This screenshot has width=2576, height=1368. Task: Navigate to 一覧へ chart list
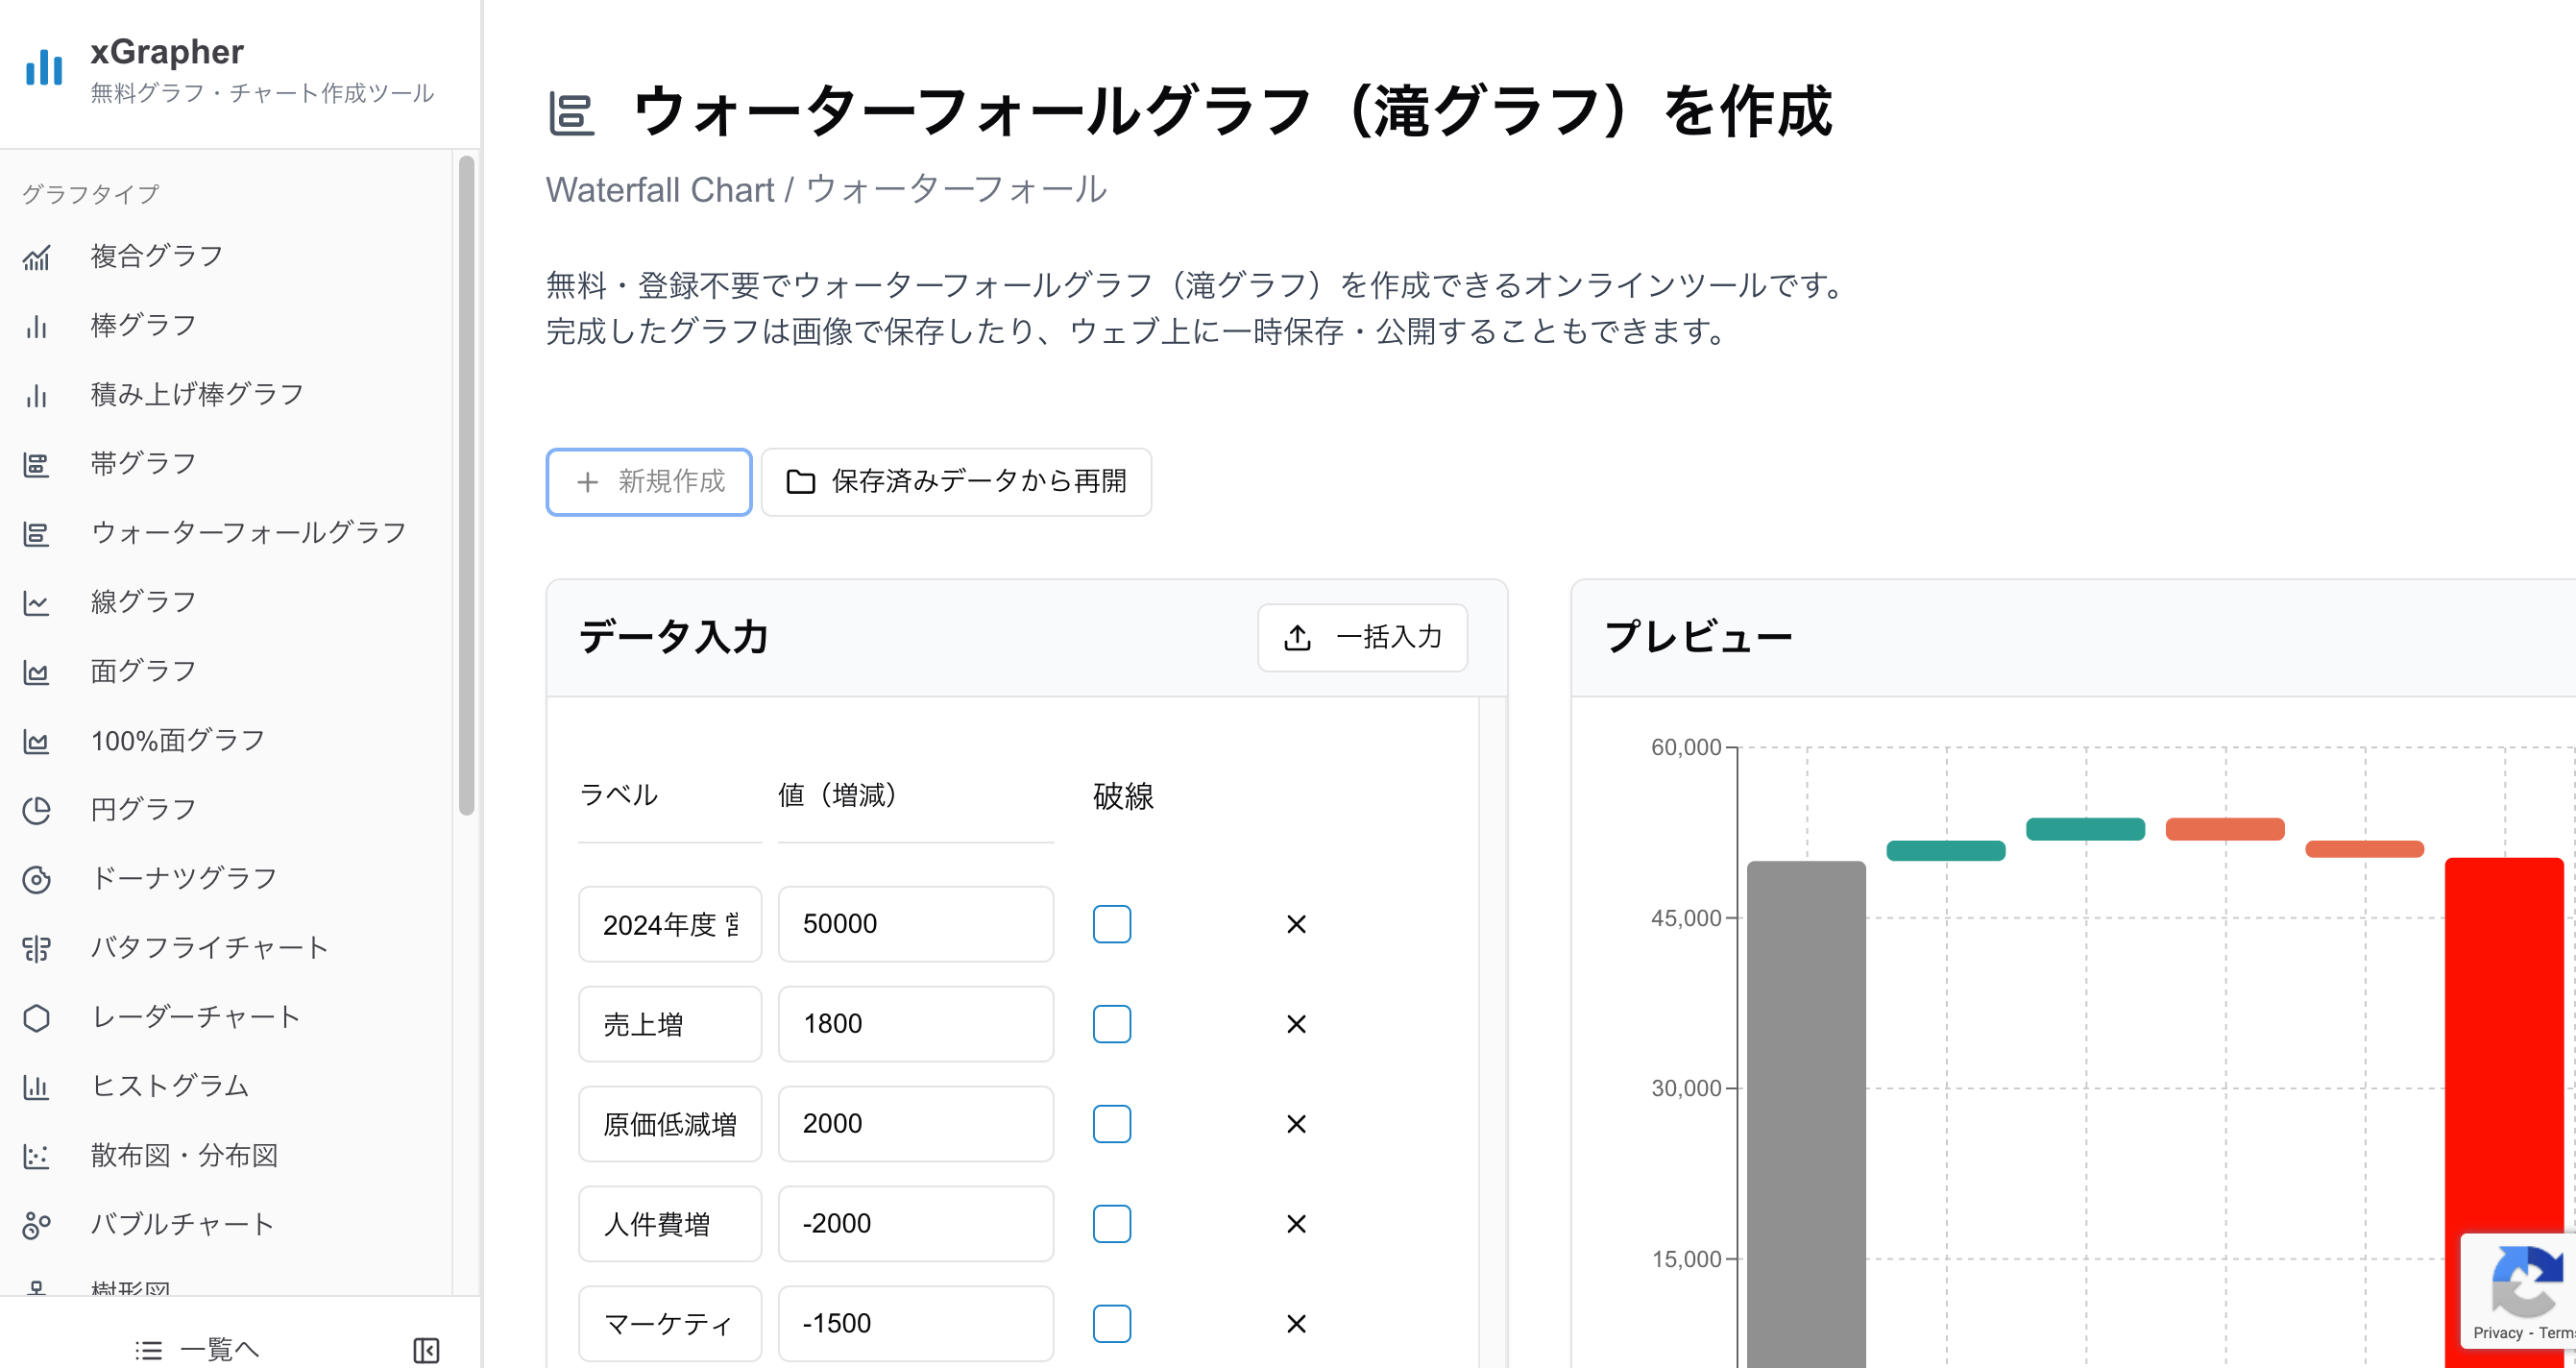(197, 1349)
